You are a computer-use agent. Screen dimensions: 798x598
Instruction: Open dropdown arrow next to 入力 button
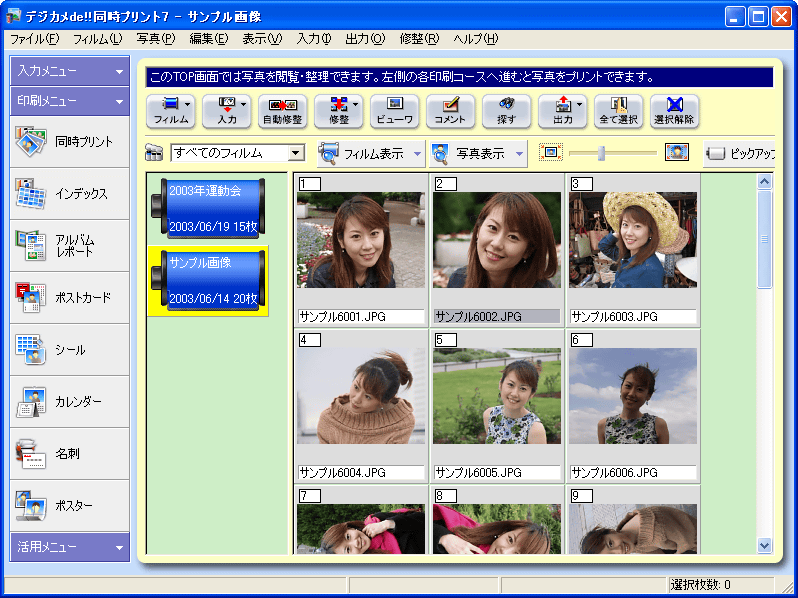coord(244,104)
